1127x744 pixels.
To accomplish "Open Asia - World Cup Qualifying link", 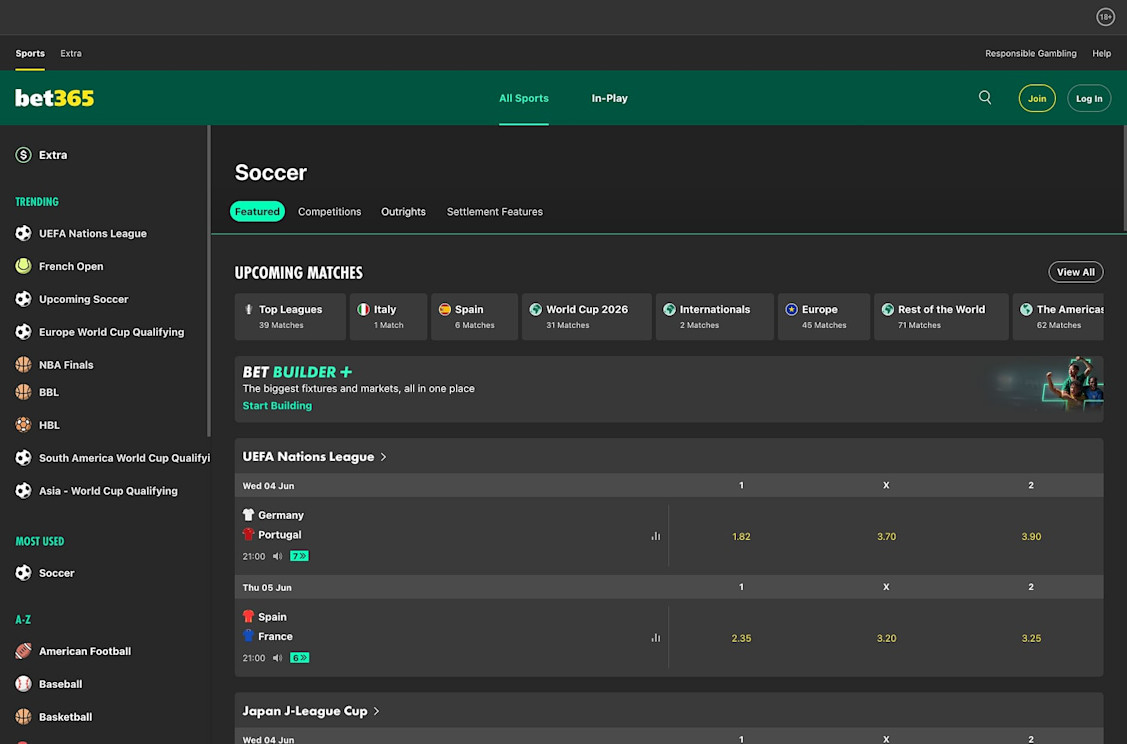I will pyautogui.click(x=108, y=491).
